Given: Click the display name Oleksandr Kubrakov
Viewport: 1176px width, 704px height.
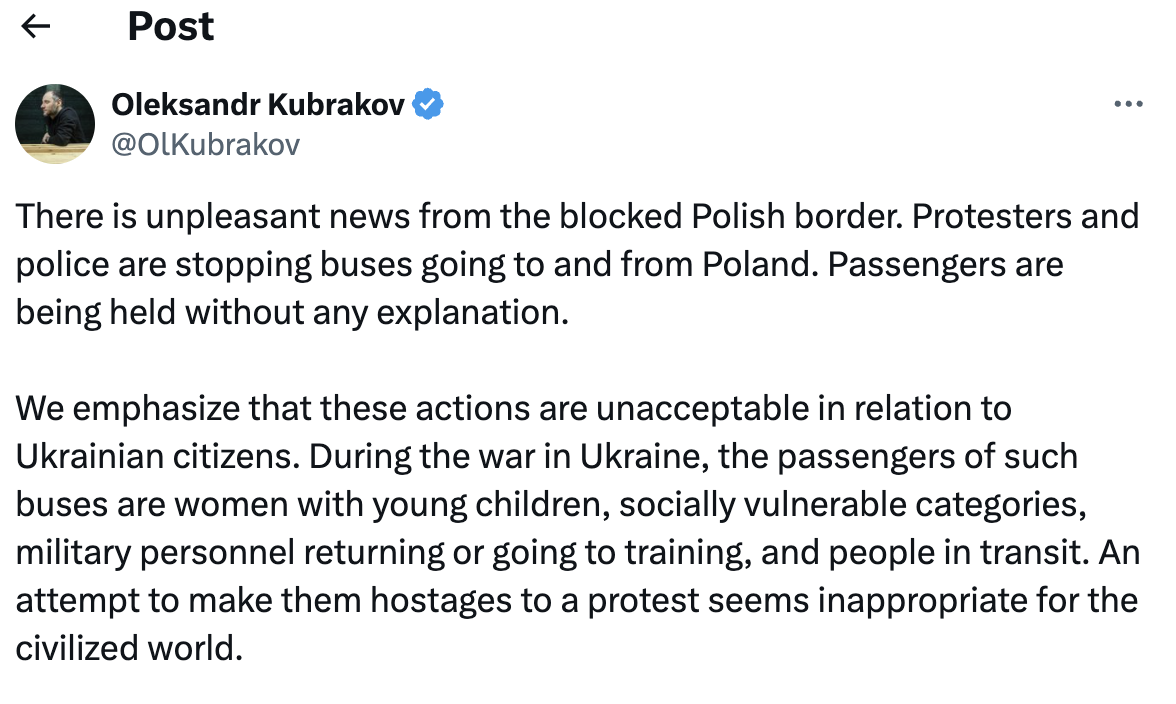Looking at the screenshot, I should click(x=258, y=104).
